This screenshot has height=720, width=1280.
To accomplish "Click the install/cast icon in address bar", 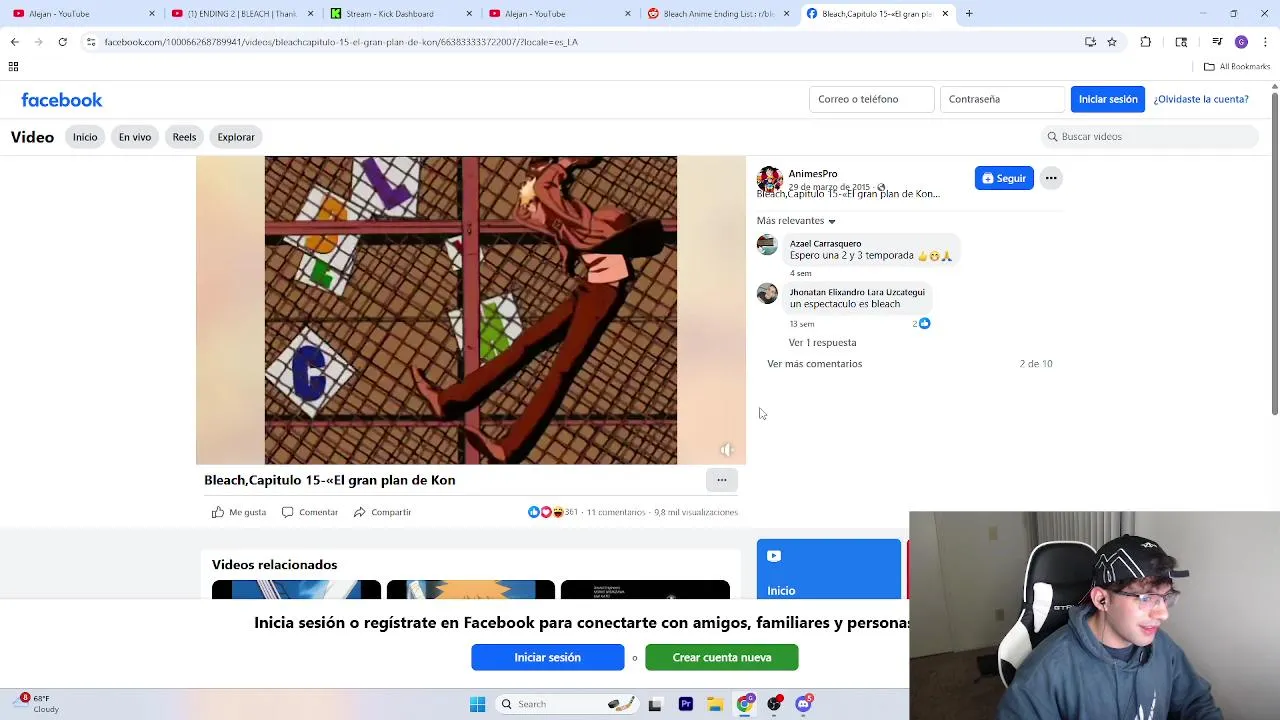I will [x=1090, y=42].
